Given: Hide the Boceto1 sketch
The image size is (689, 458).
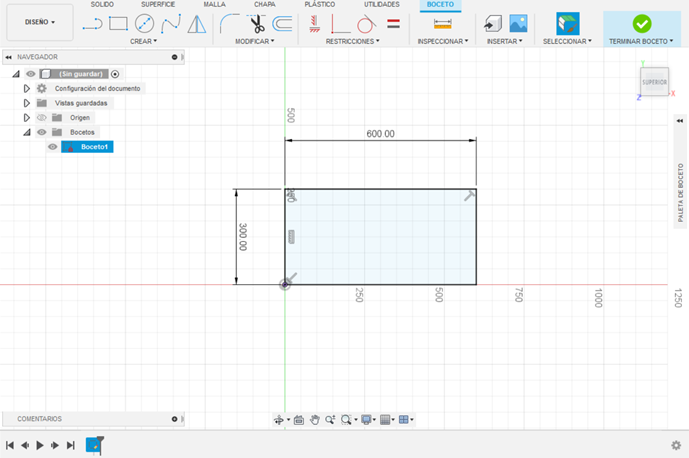Looking at the screenshot, I should click(52, 147).
